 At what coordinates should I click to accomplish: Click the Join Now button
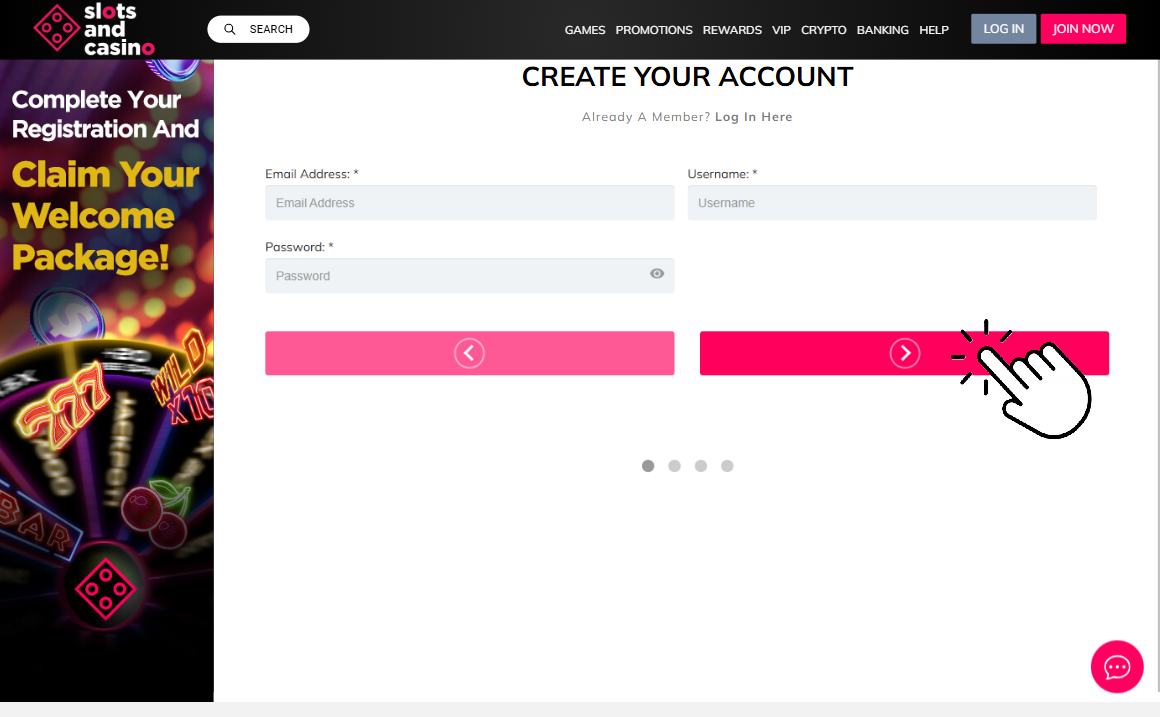tap(1083, 29)
